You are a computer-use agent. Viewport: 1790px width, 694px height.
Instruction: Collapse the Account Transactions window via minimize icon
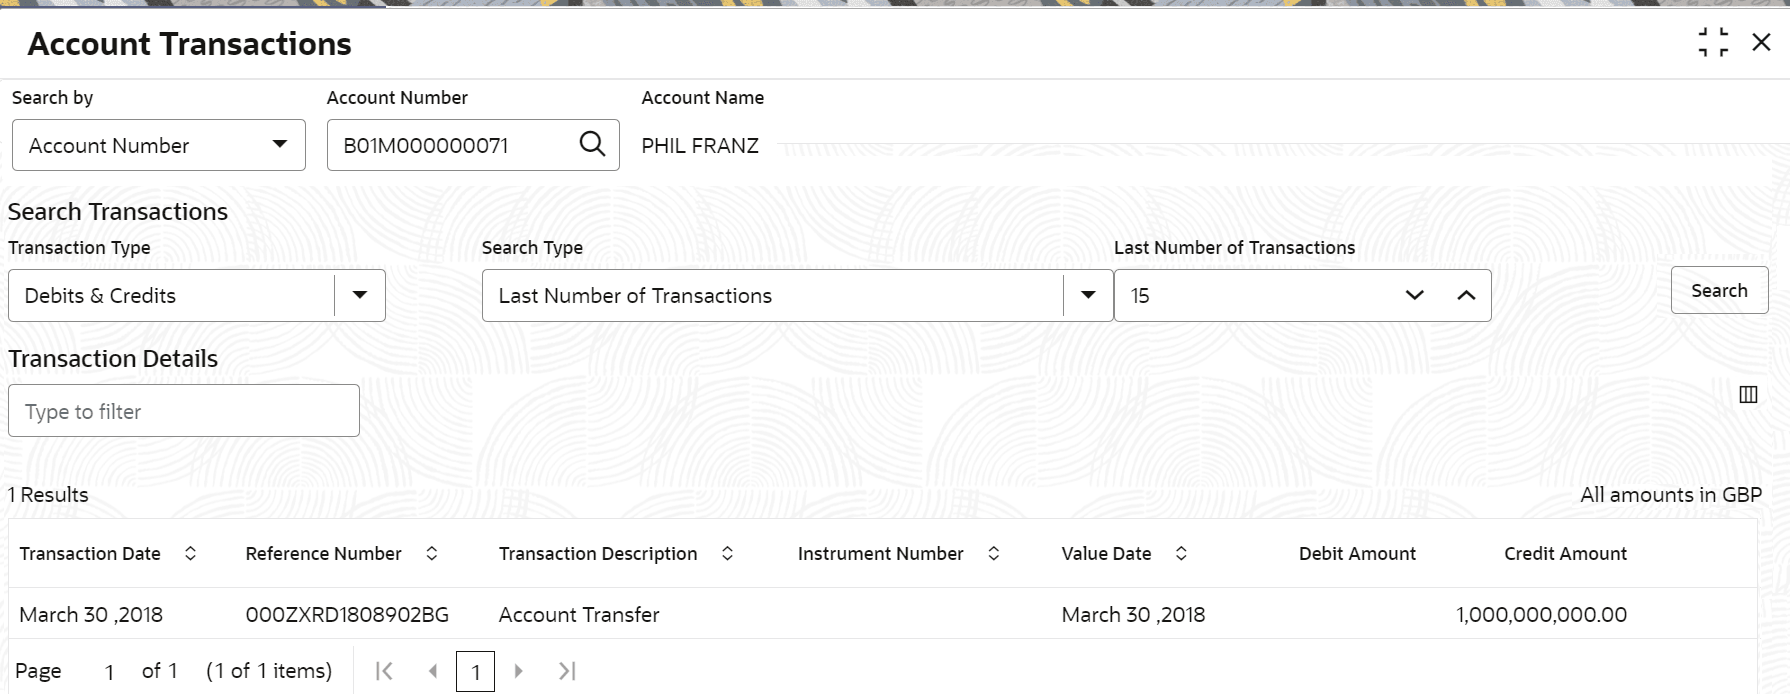pos(1713,42)
